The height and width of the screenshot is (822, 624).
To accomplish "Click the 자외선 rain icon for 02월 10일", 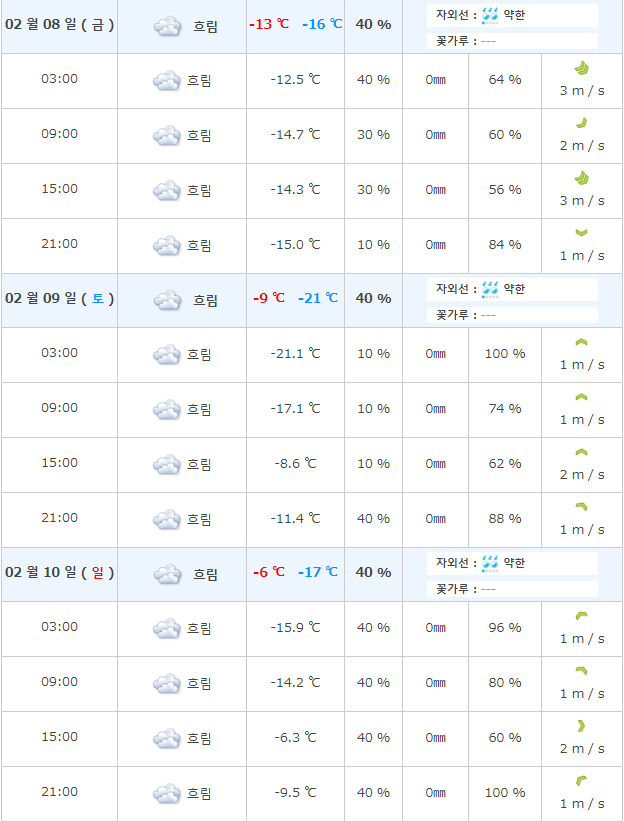I will pos(490,563).
